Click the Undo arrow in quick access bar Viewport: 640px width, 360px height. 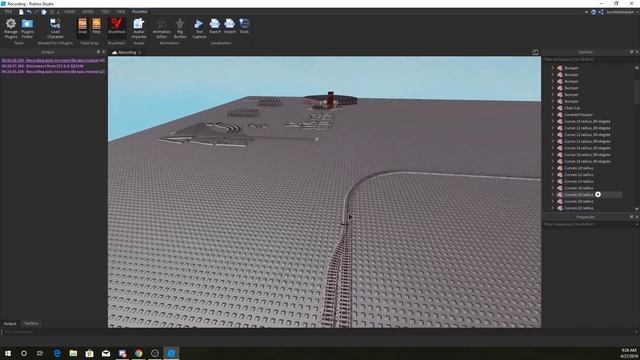tap(29, 12)
